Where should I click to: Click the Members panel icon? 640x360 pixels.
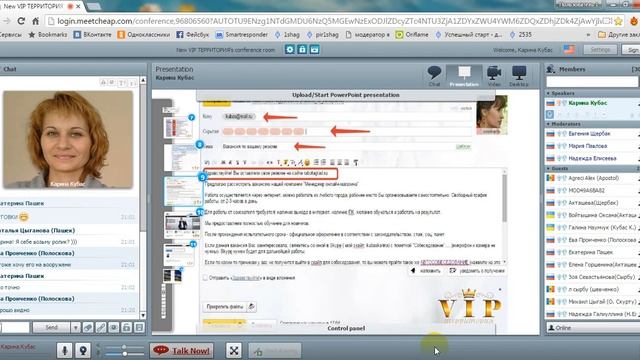[x=551, y=69]
